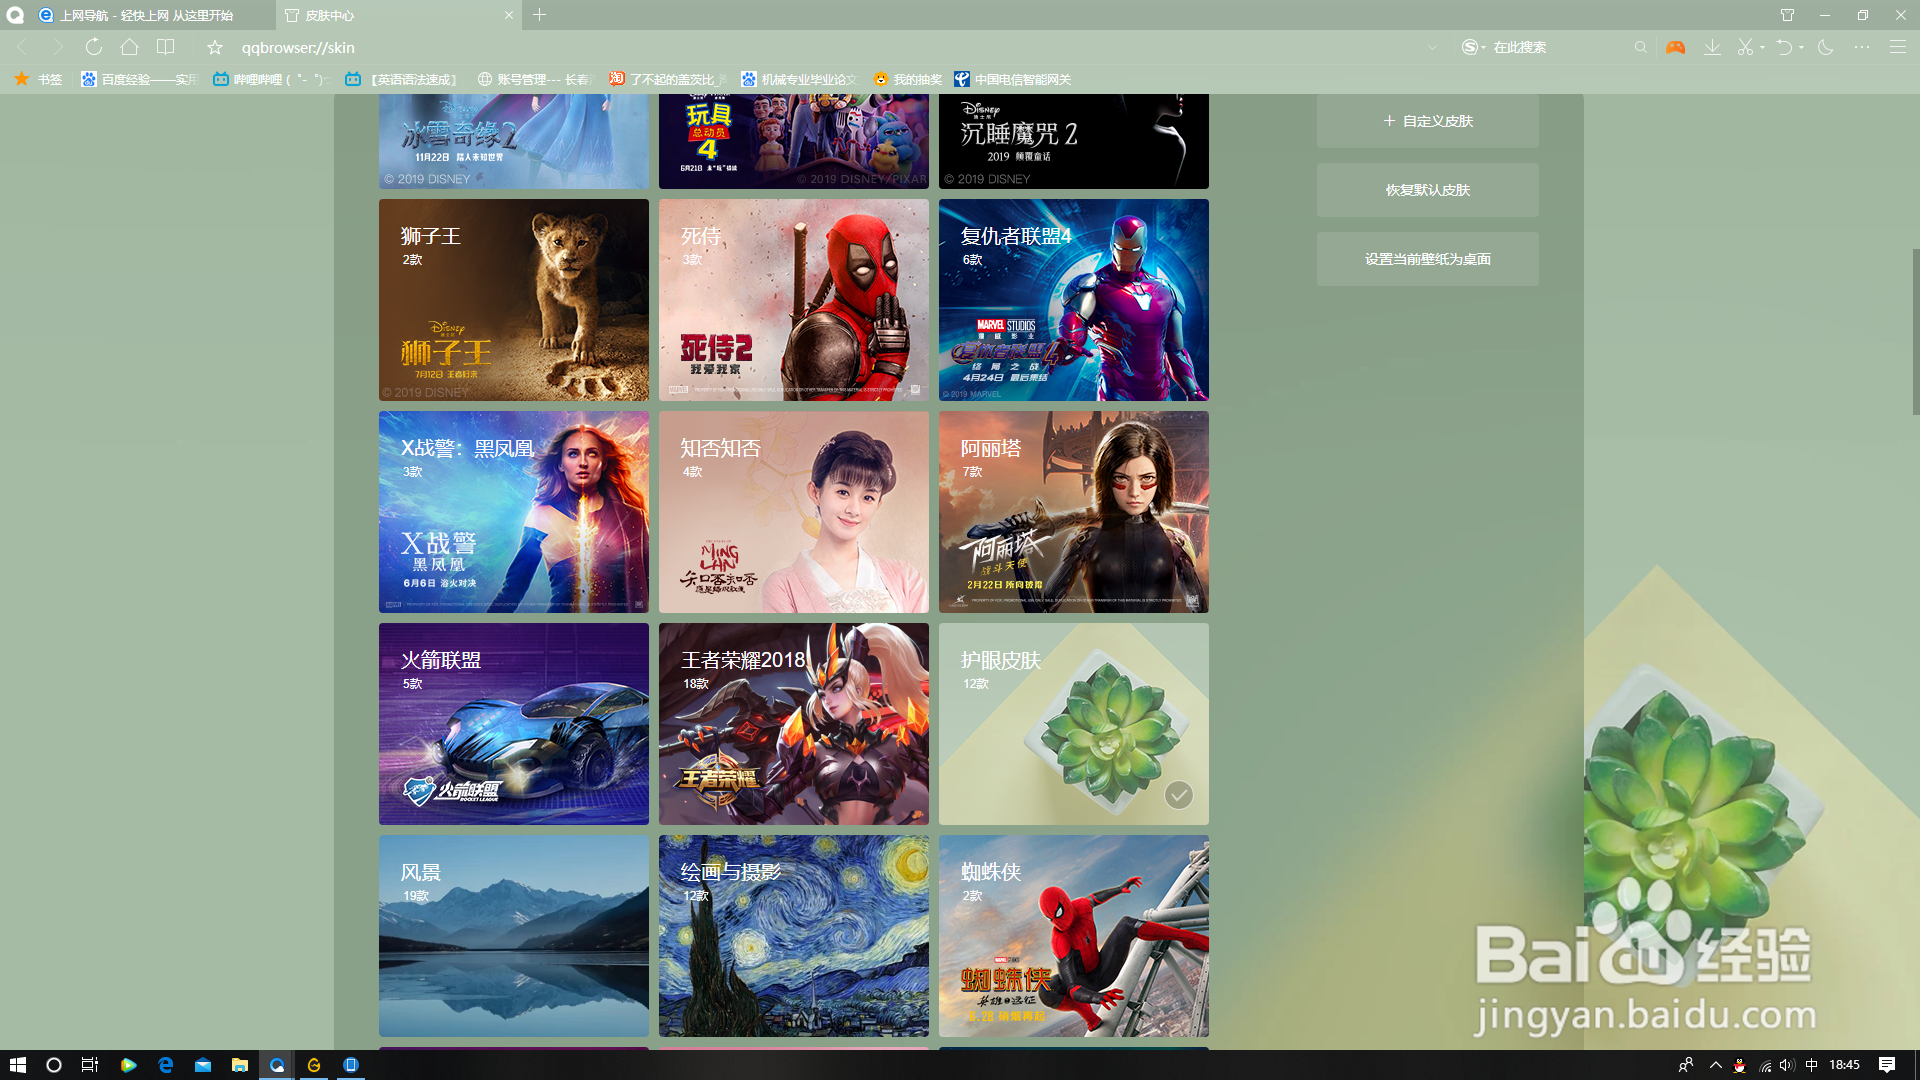Open the reading mode book icon

click(x=166, y=47)
